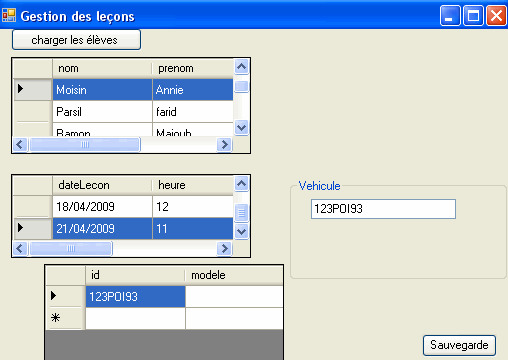508x360 pixels.
Task: Select the 18/04/2009 lesson cell
Action: tap(102, 207)
